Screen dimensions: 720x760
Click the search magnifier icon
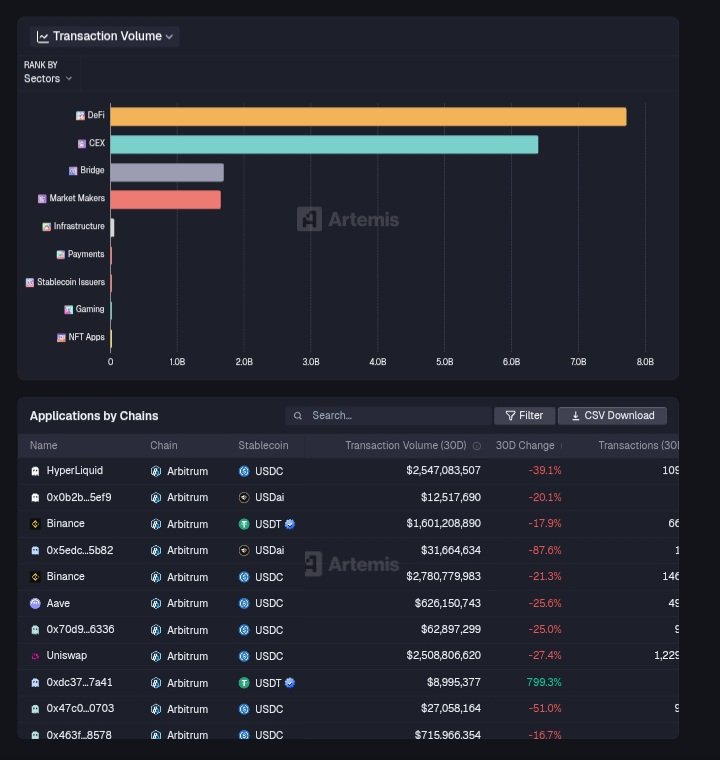click(298, 416)
